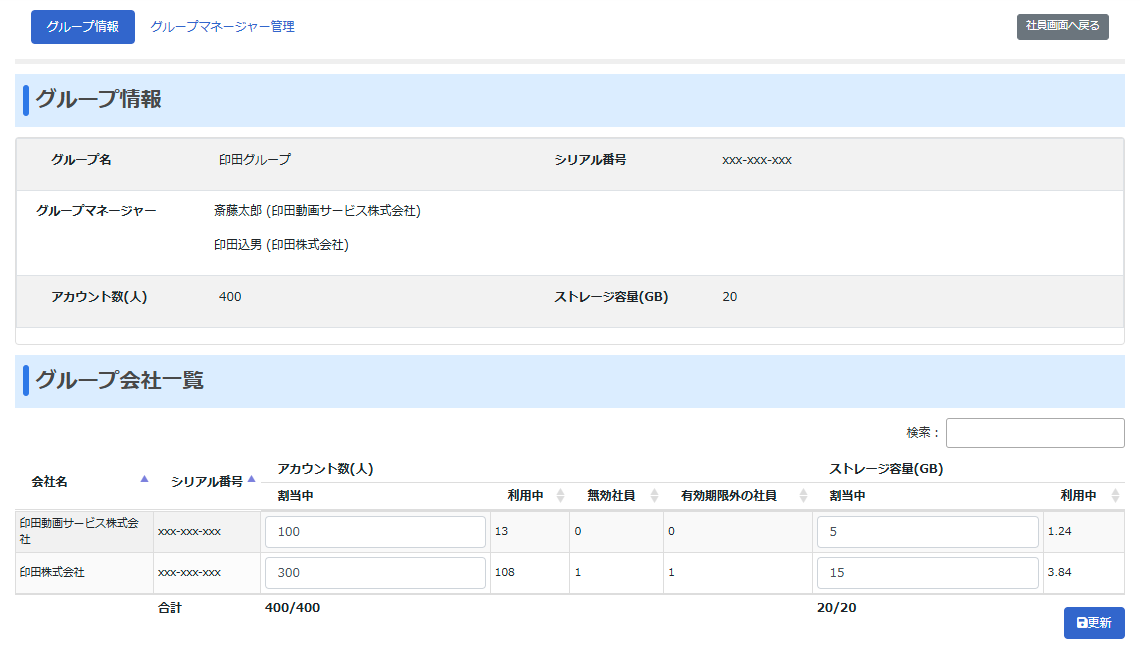The image size is (1140, 653).
Task: Sort table by シリアル番号 column arrow
Action: pos(252,479)
